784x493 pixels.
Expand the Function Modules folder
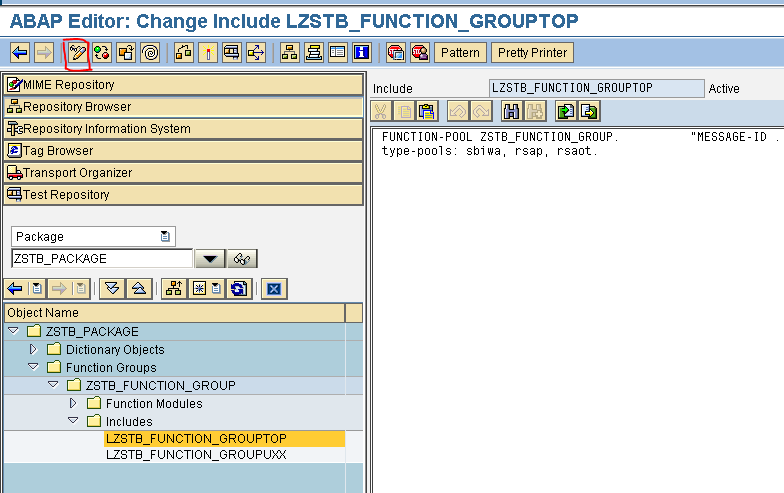pyautogui.click(x=74, y=403)
